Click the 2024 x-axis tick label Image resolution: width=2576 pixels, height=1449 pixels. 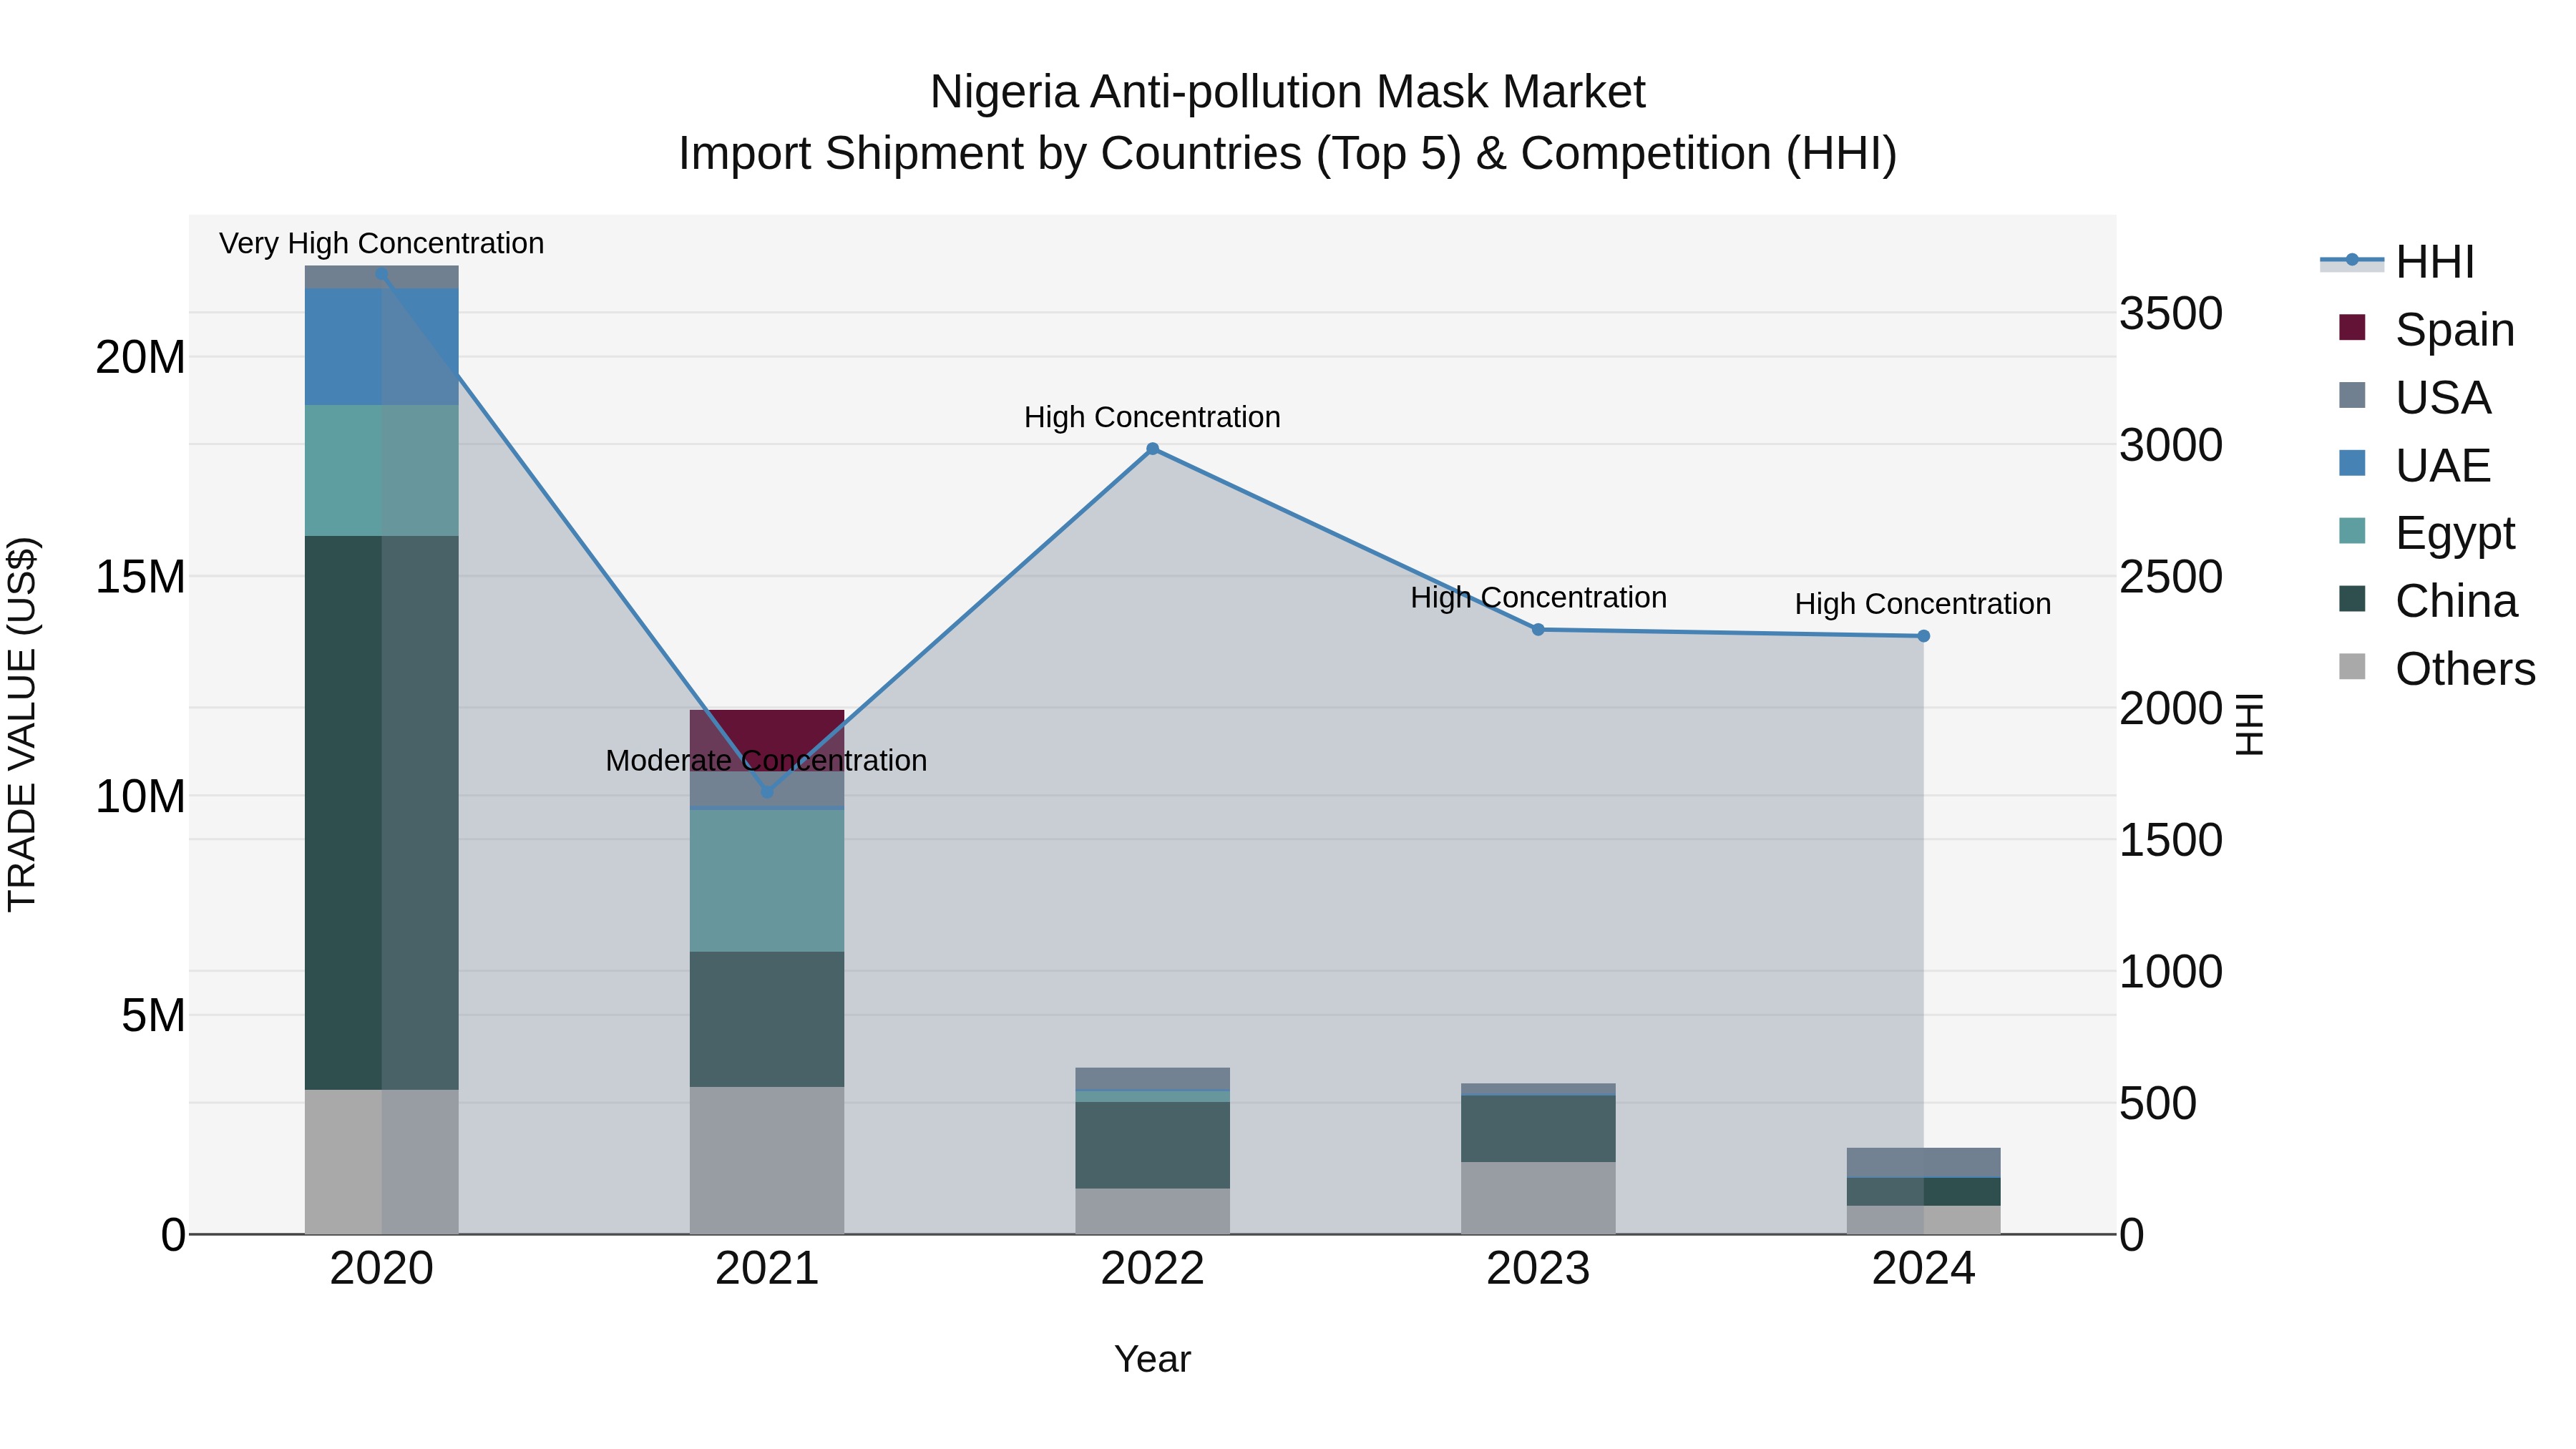(x=1923, y=1269)
